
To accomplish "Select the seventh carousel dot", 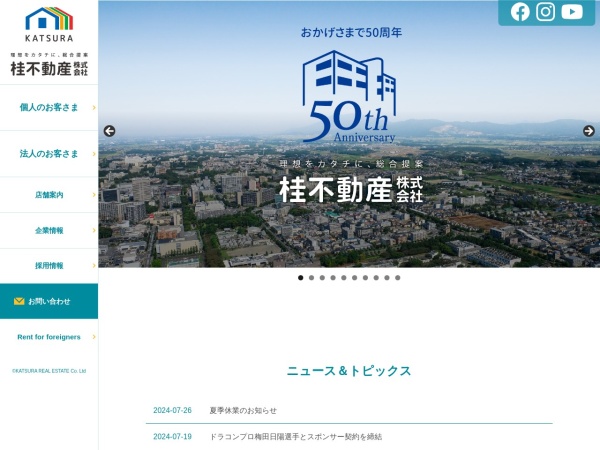I will tap(365, 278).
